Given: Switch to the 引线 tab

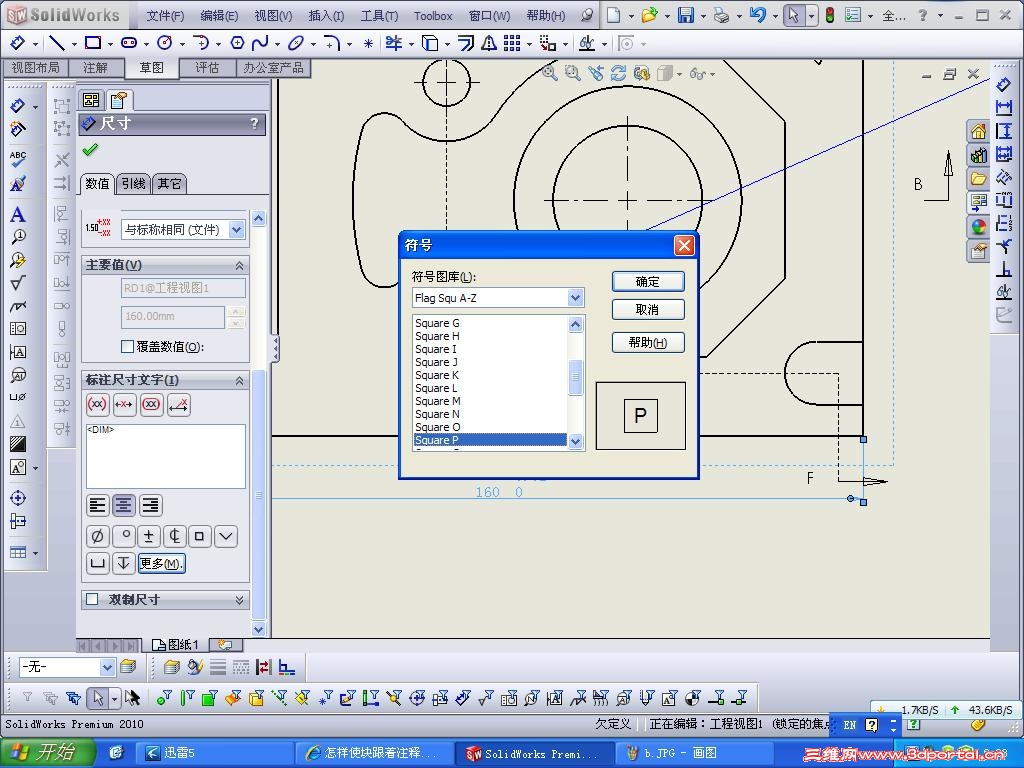Looking at the screenshot, I should (133, 183).
